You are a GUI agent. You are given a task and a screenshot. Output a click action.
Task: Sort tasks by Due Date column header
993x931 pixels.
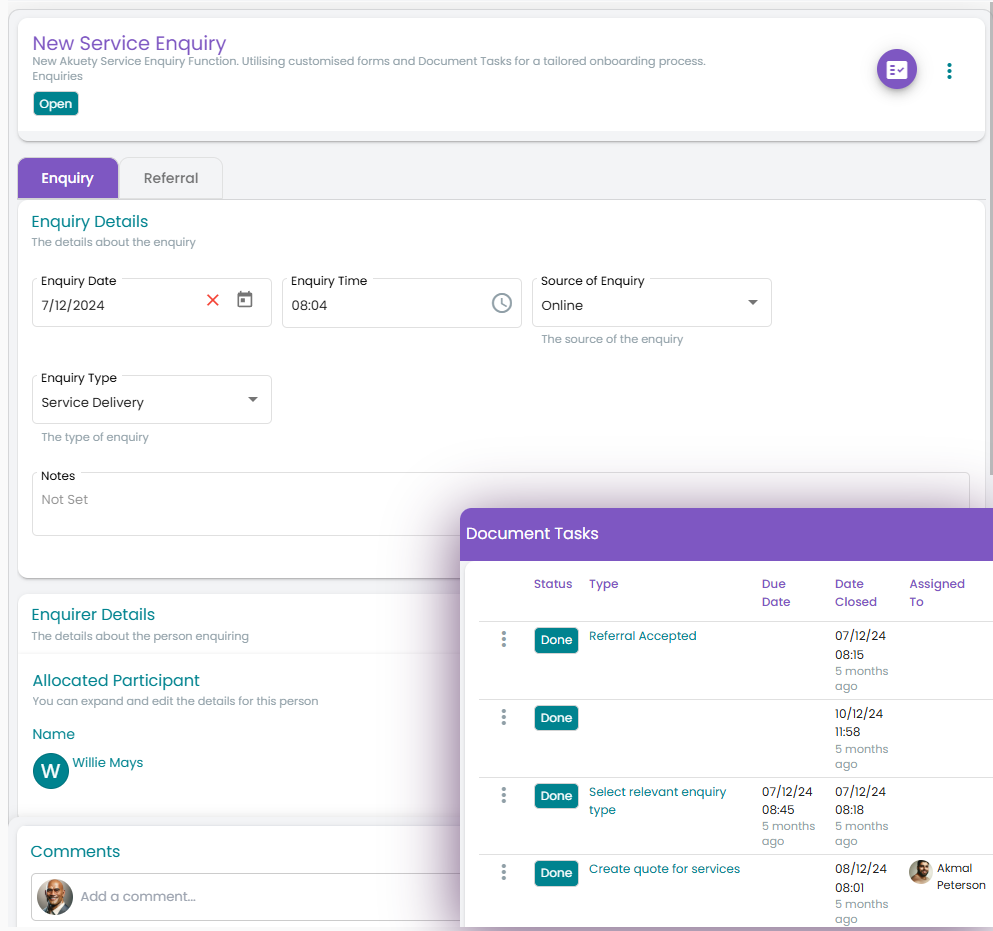pyautogui.click(x=776, y=593)
